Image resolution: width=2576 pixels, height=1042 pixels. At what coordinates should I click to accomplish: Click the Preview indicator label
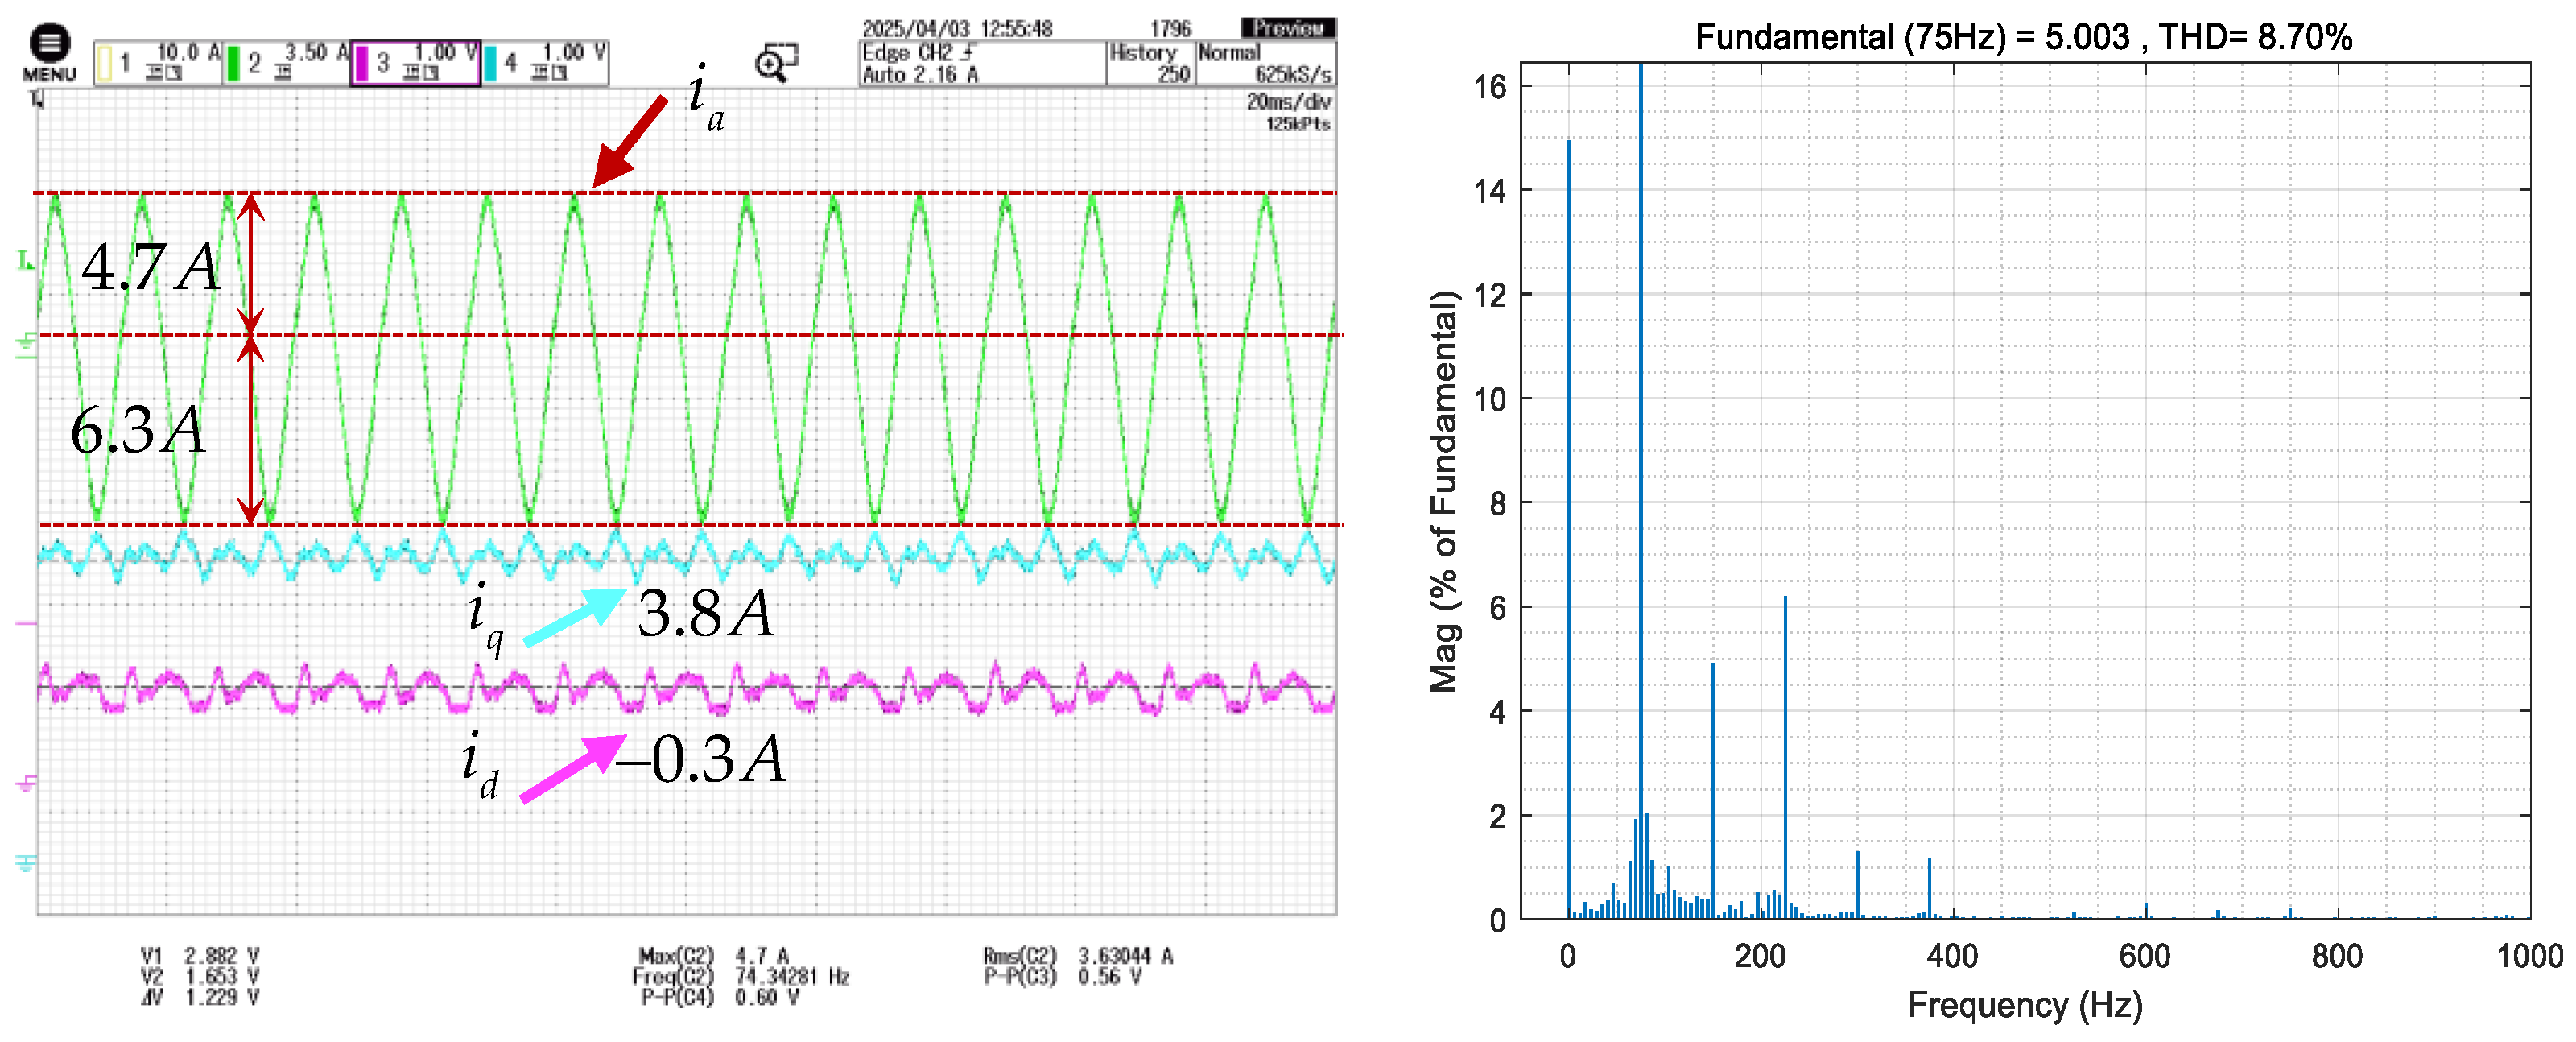pos(1288,28)
